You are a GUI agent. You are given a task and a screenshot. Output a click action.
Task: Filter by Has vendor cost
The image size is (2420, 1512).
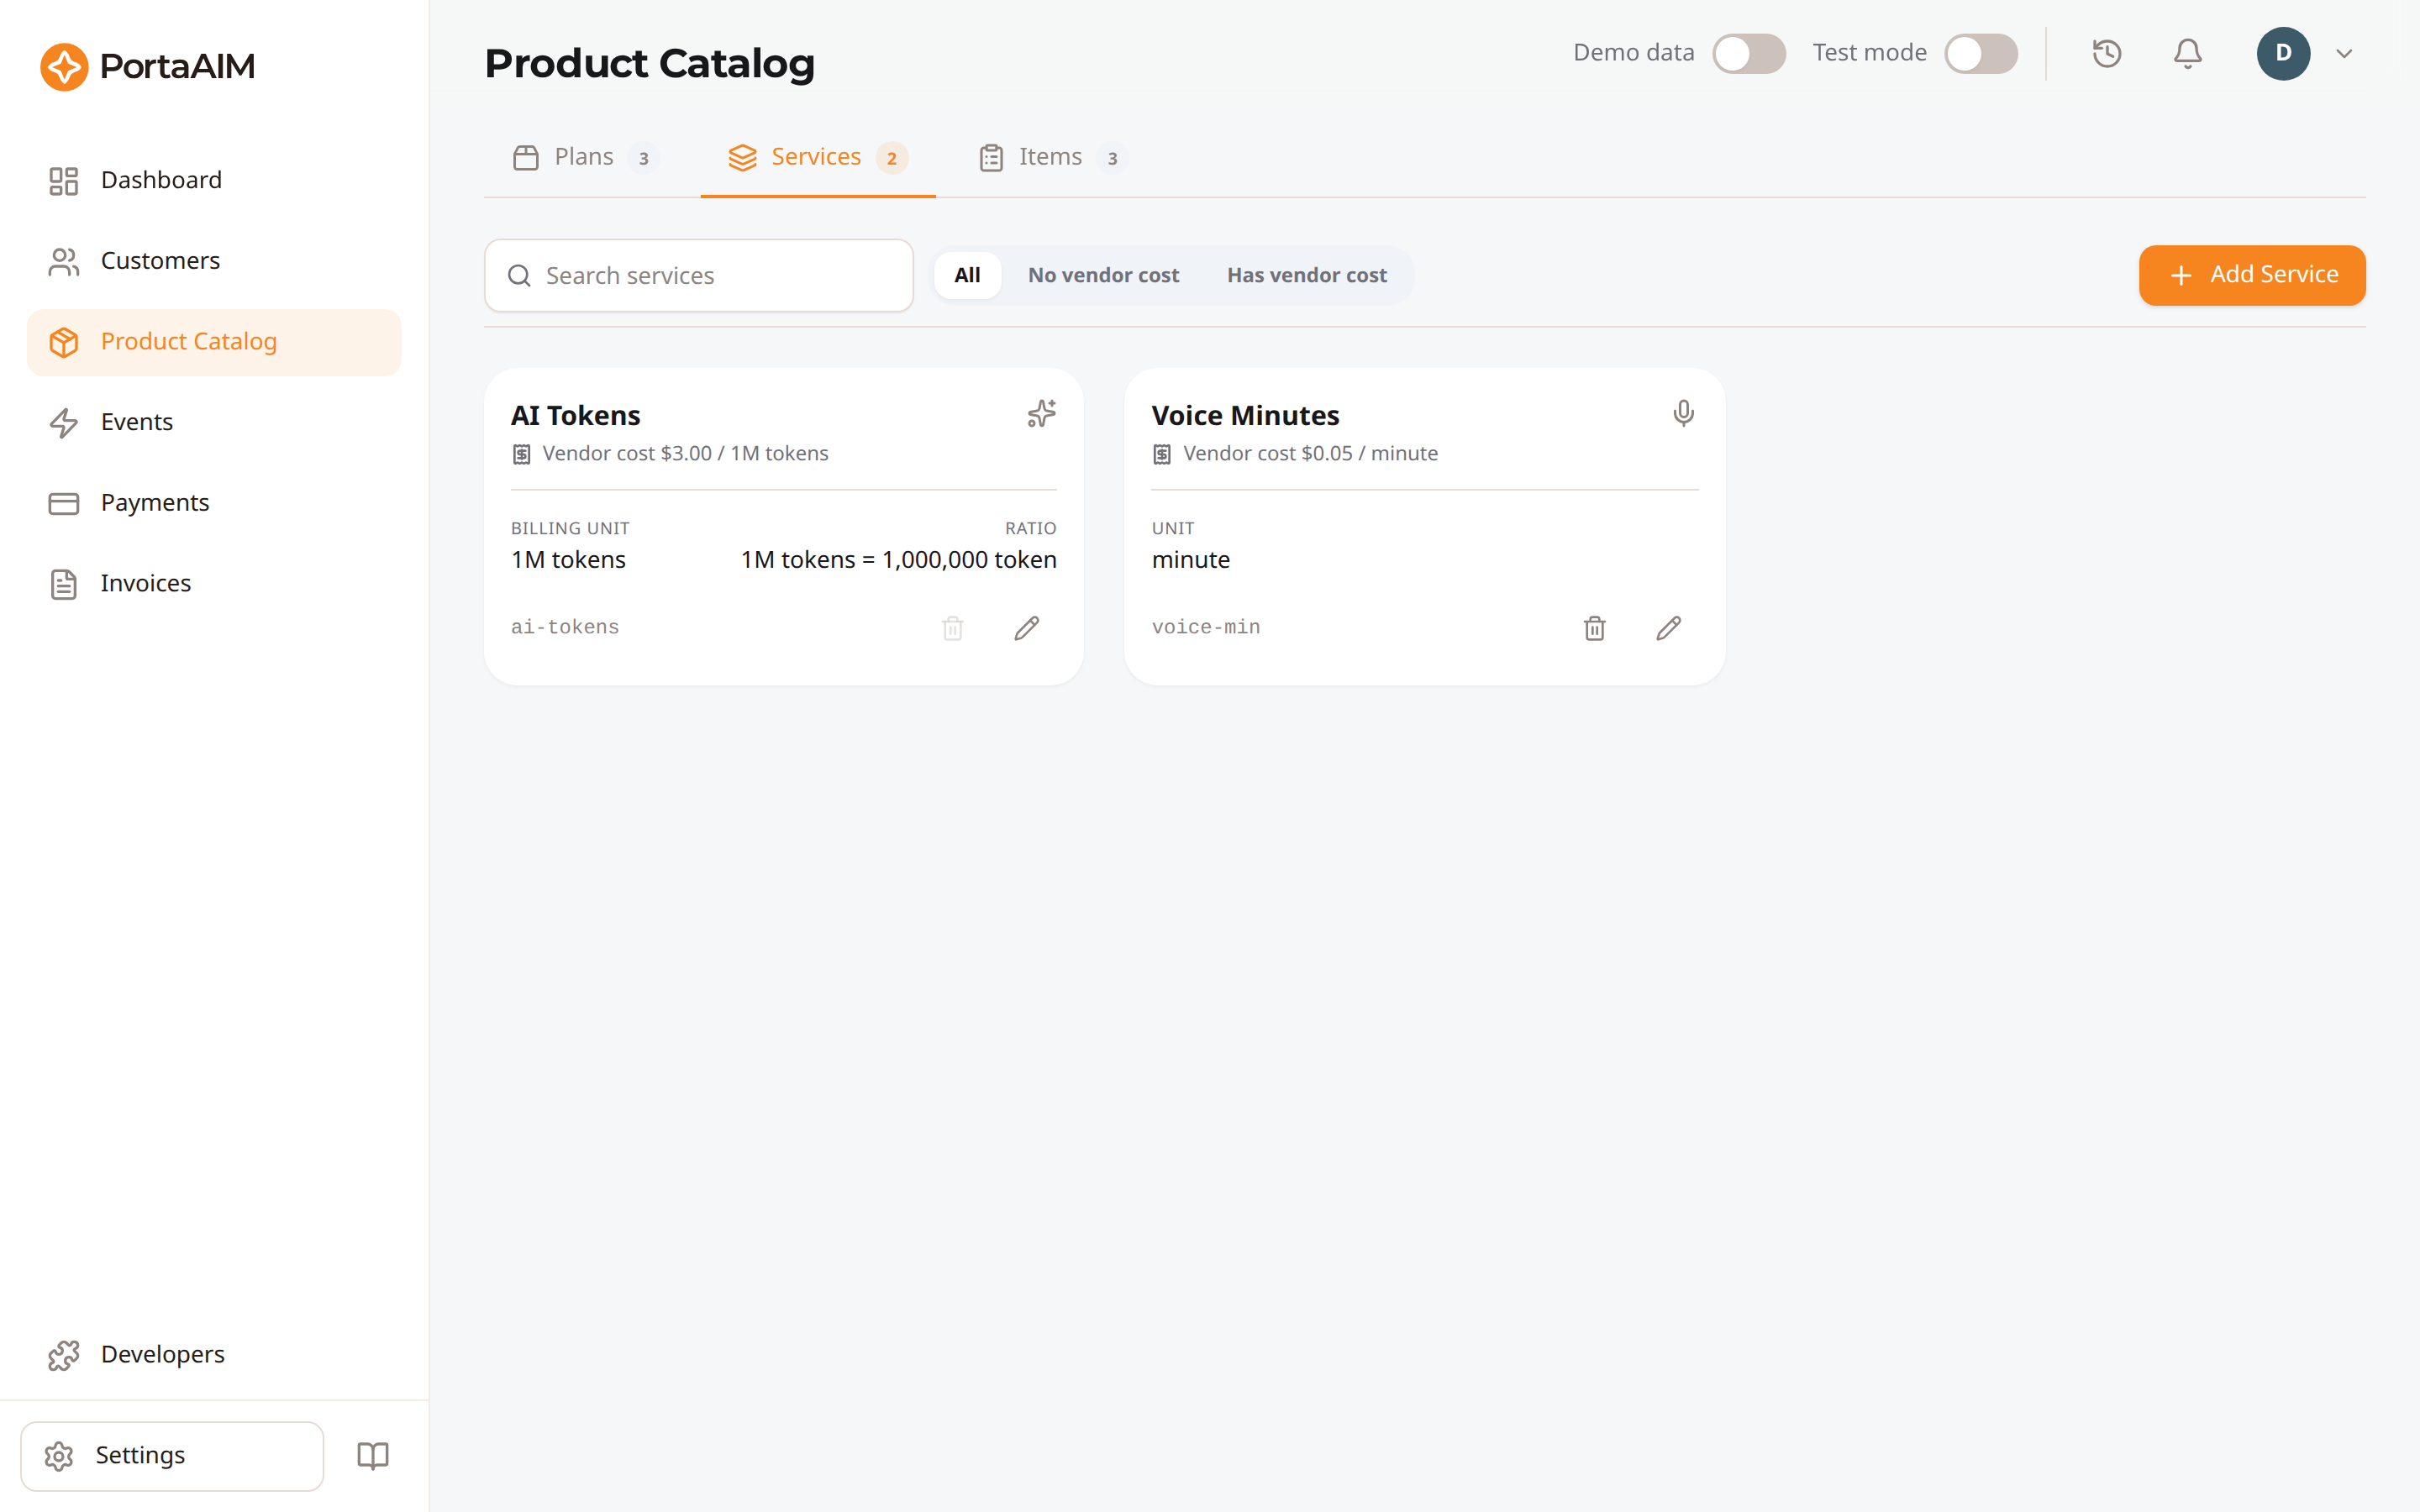[1306, 275]
